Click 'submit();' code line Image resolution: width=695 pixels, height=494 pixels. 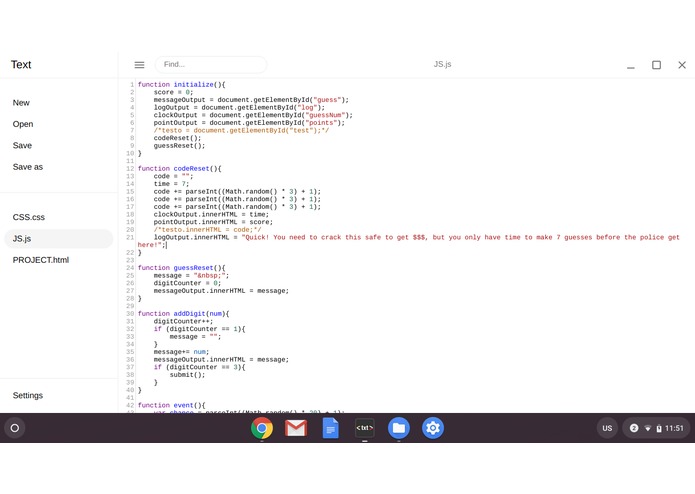[x=187, y=375]
